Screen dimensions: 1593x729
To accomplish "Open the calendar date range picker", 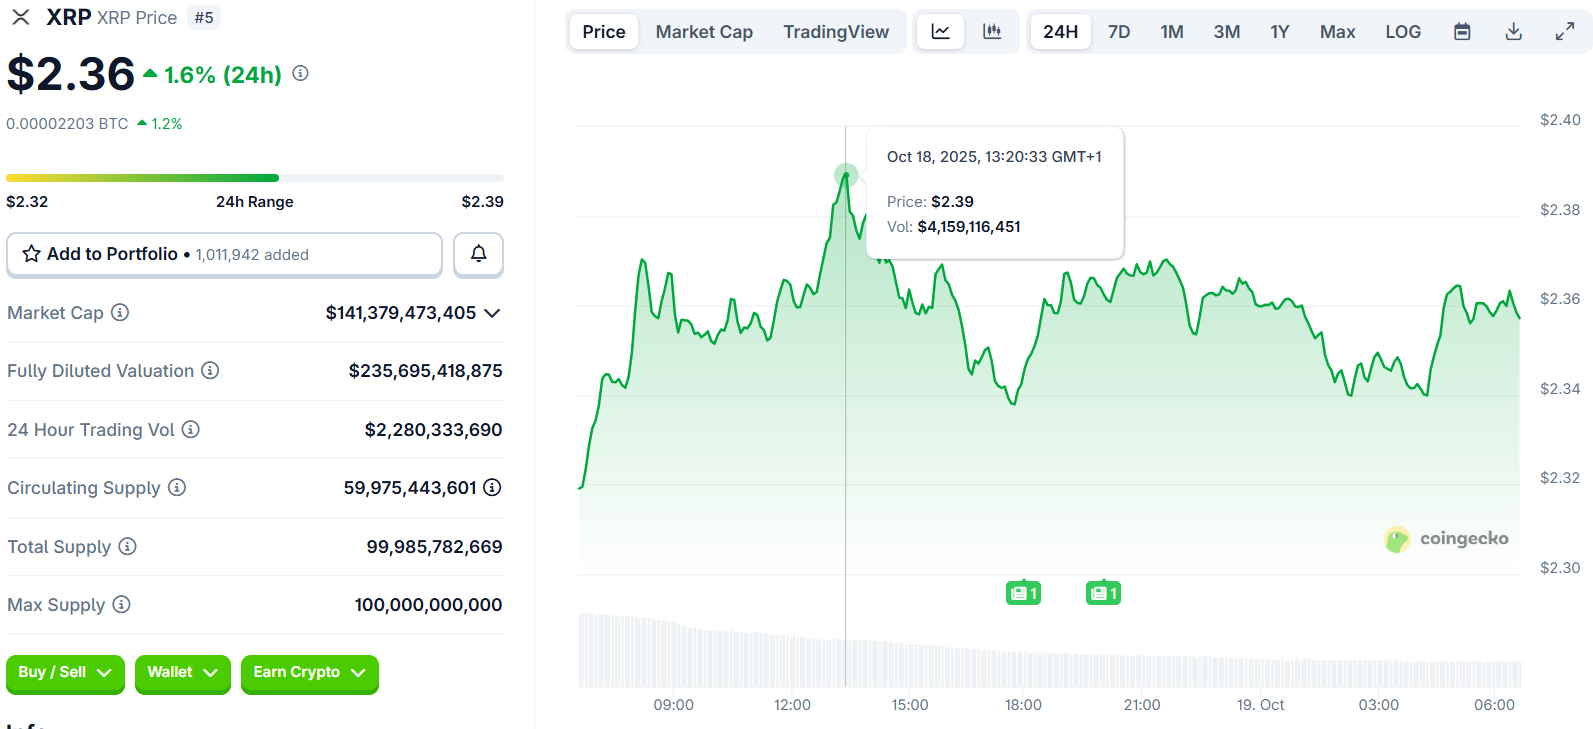I will pyautogui.click(x=1462, y=32).
